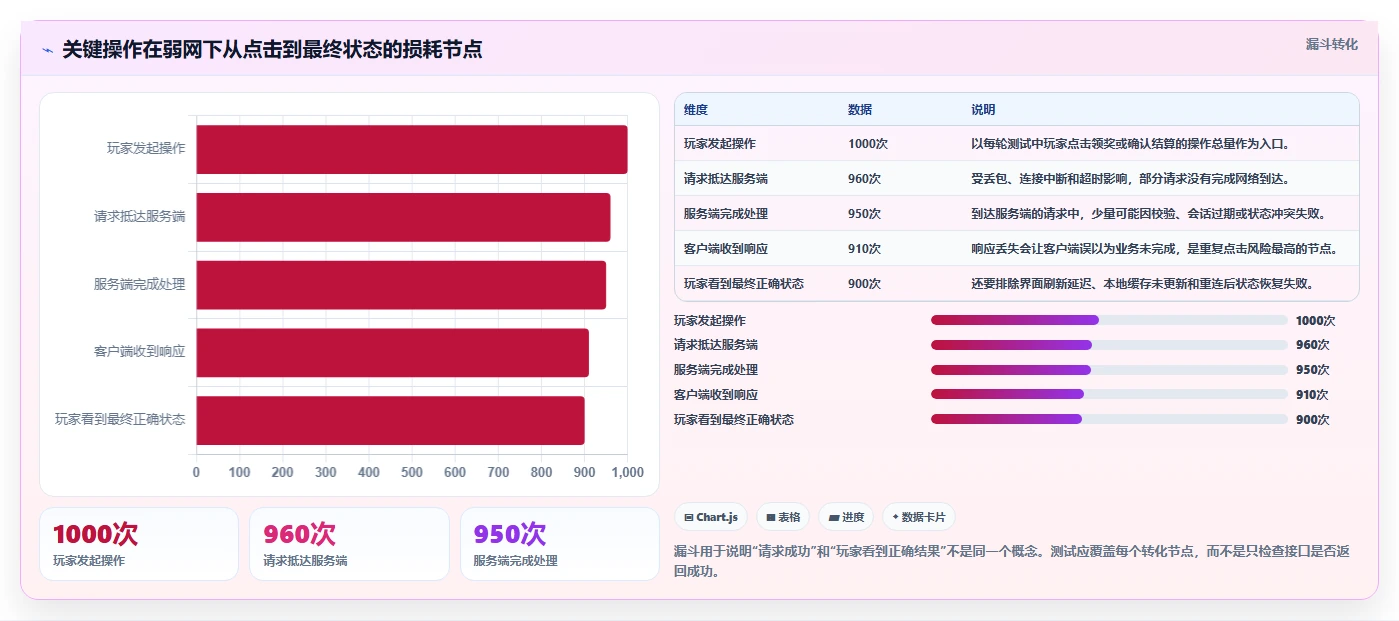Select the 数据卡片 chip

coord(918,517)
